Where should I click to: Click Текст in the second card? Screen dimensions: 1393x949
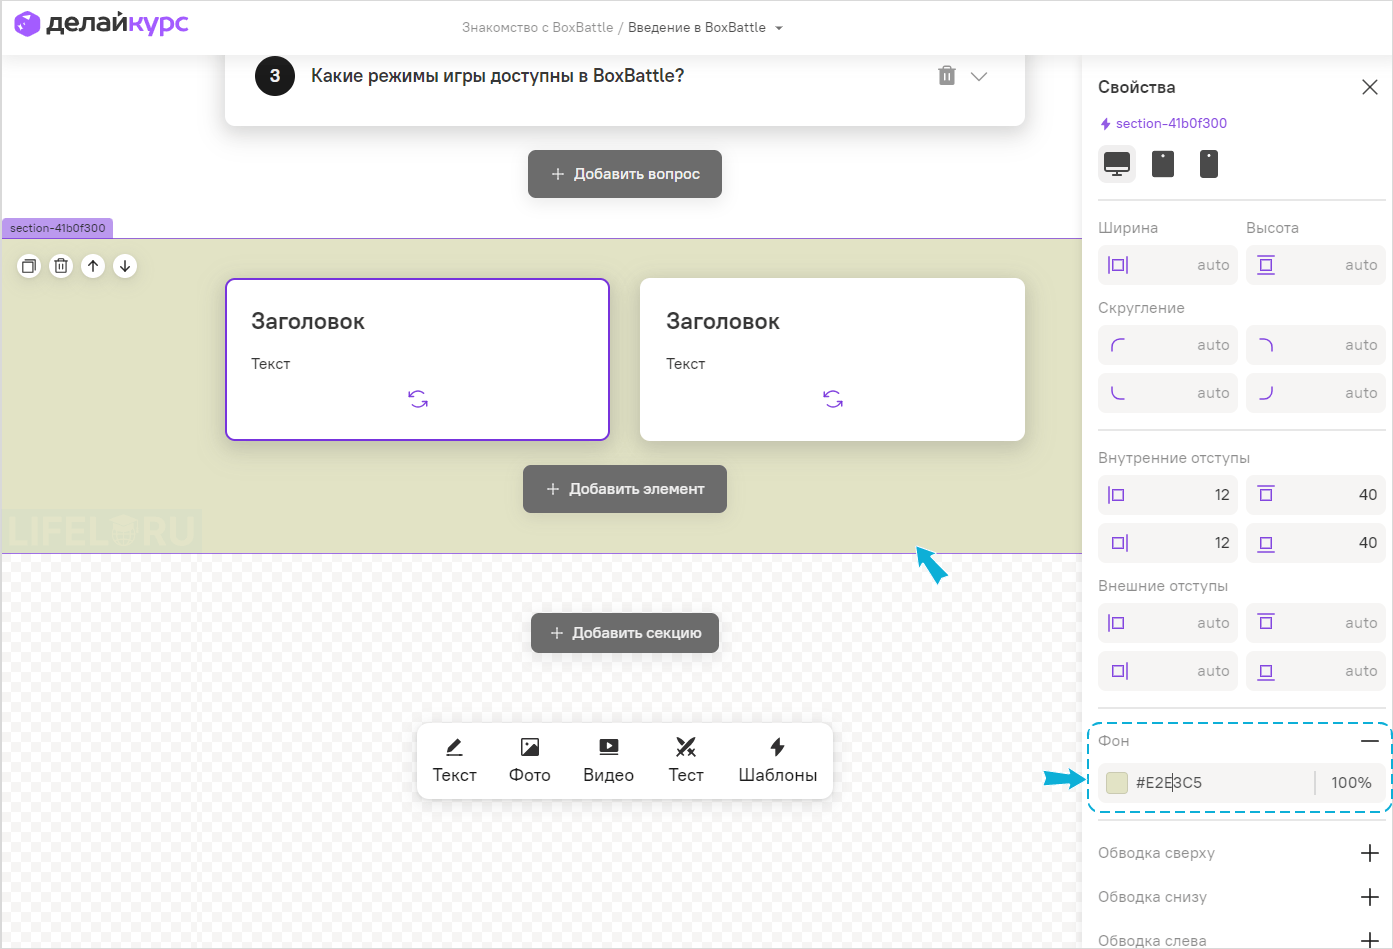(685, 364)
